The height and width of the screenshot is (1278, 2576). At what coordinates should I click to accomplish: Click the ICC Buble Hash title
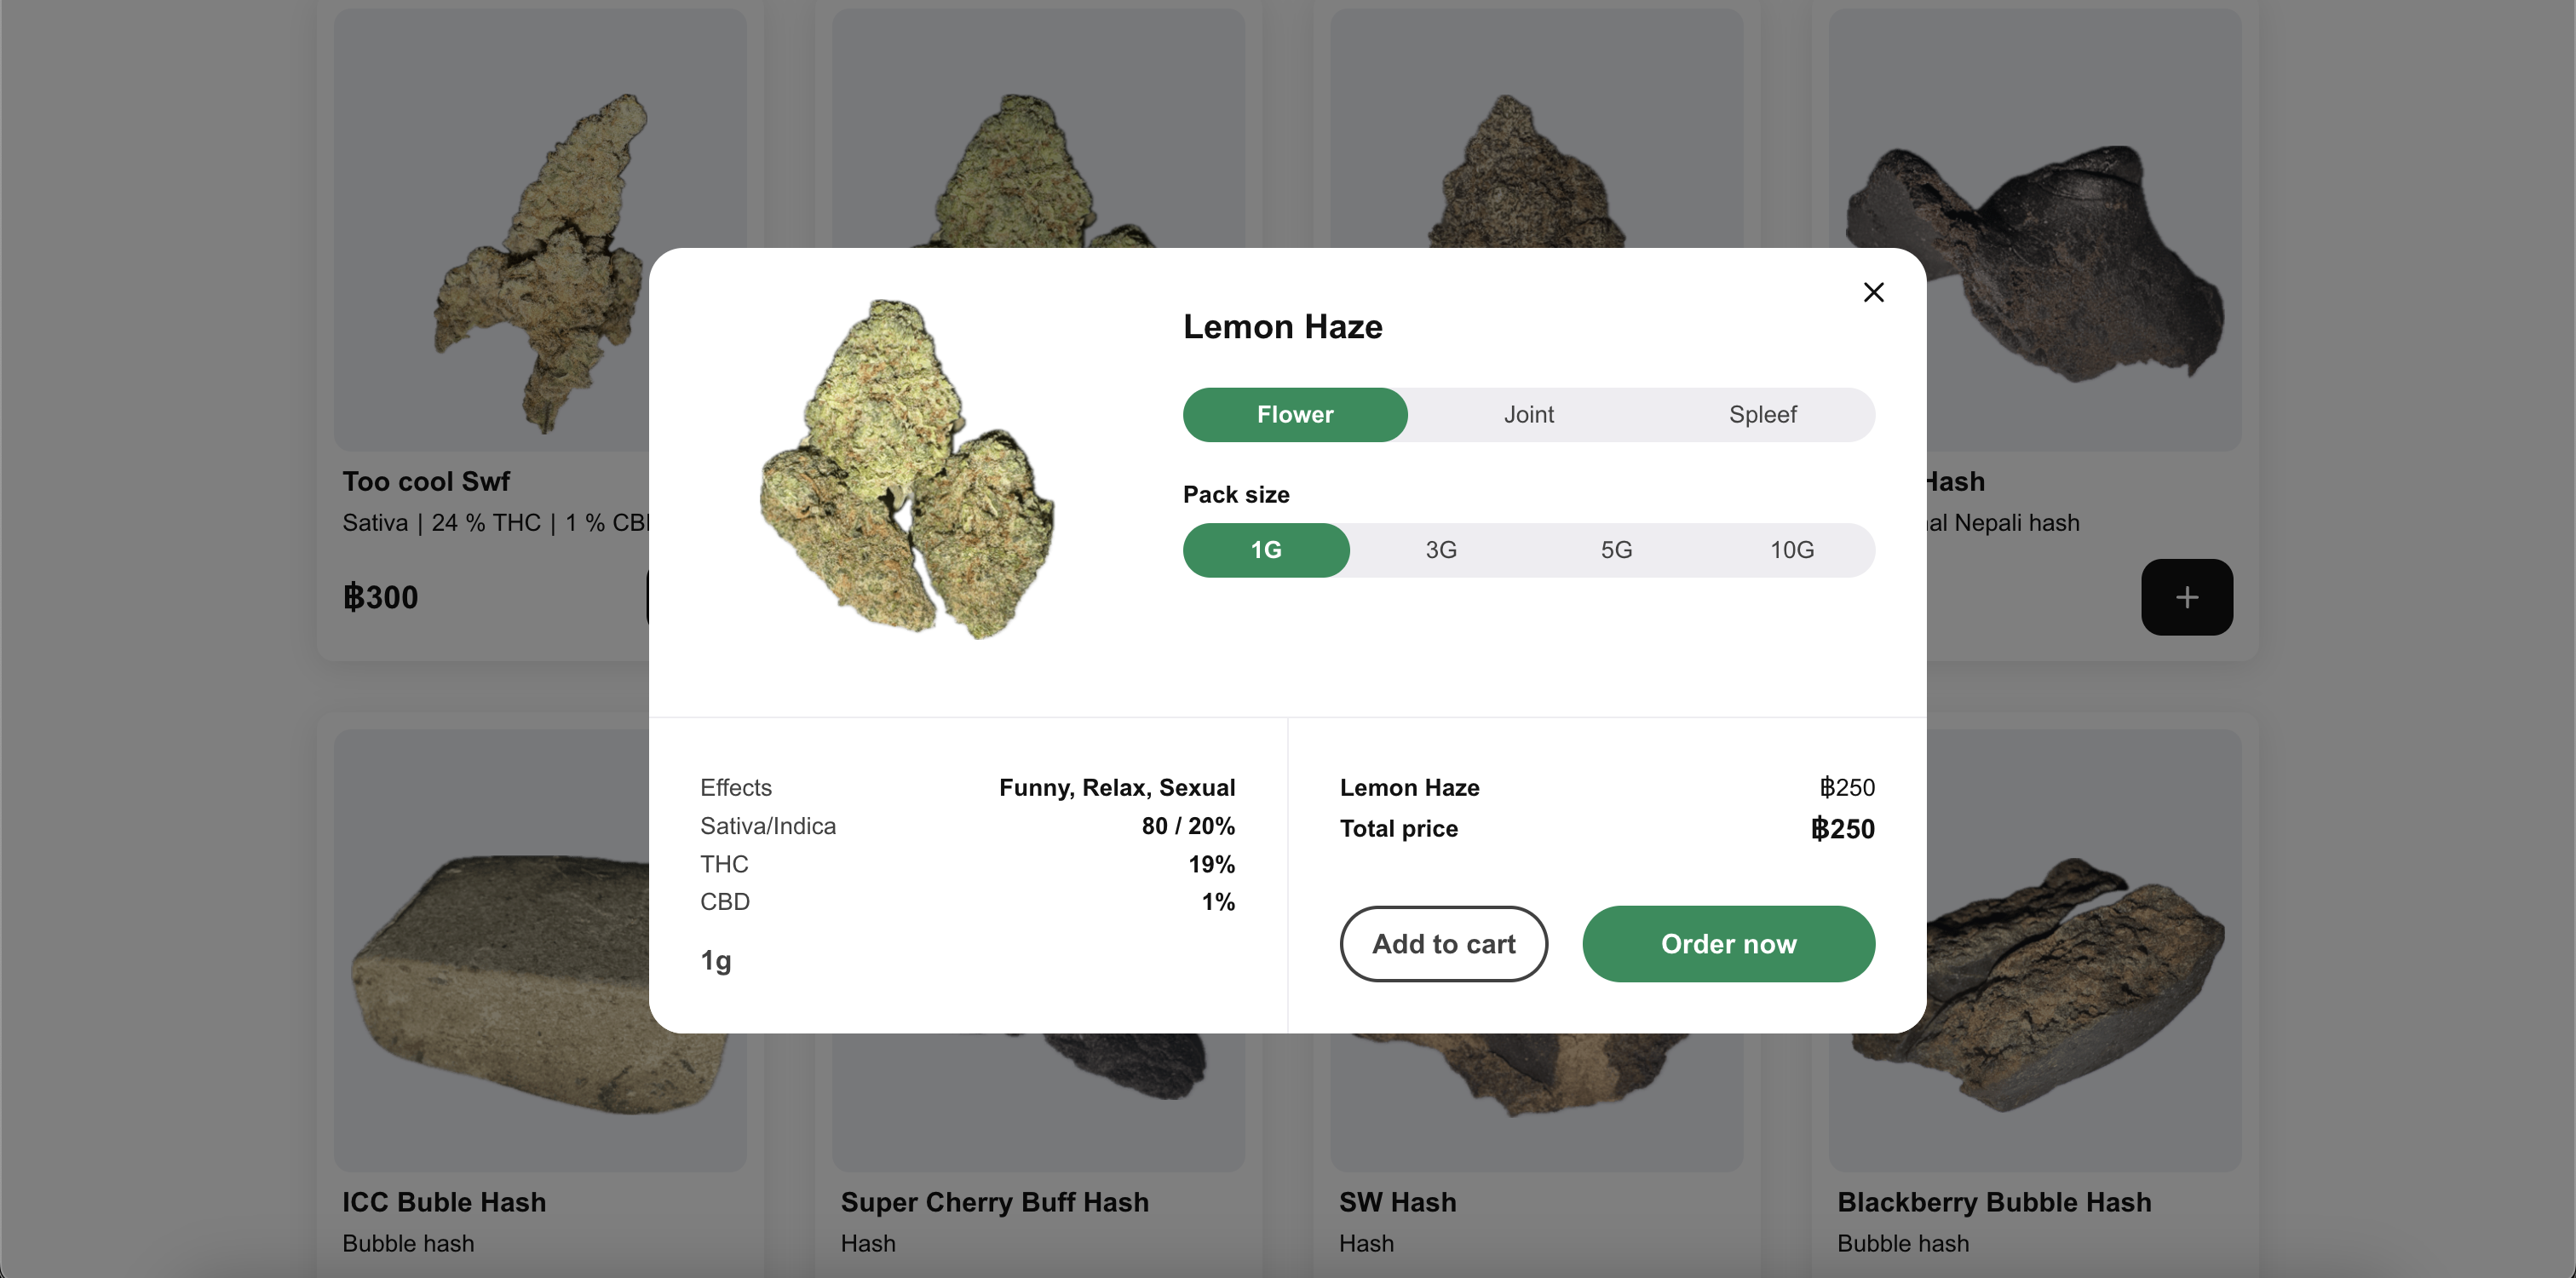(444, 1202)
